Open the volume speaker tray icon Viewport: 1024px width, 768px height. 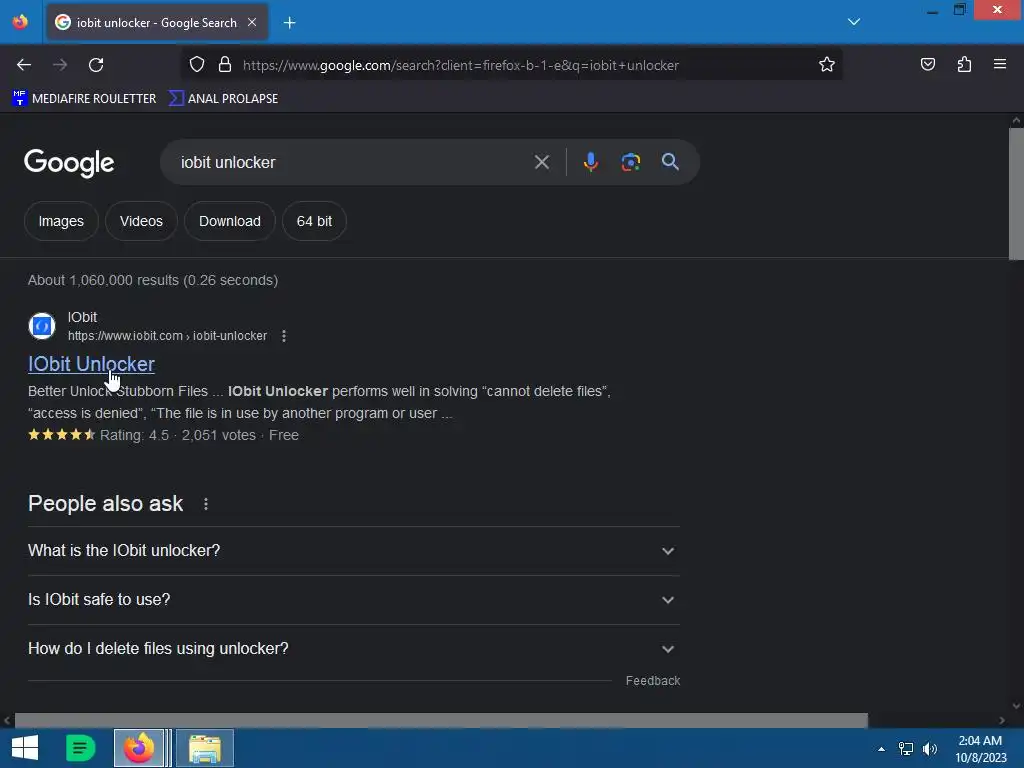point(929,749)
